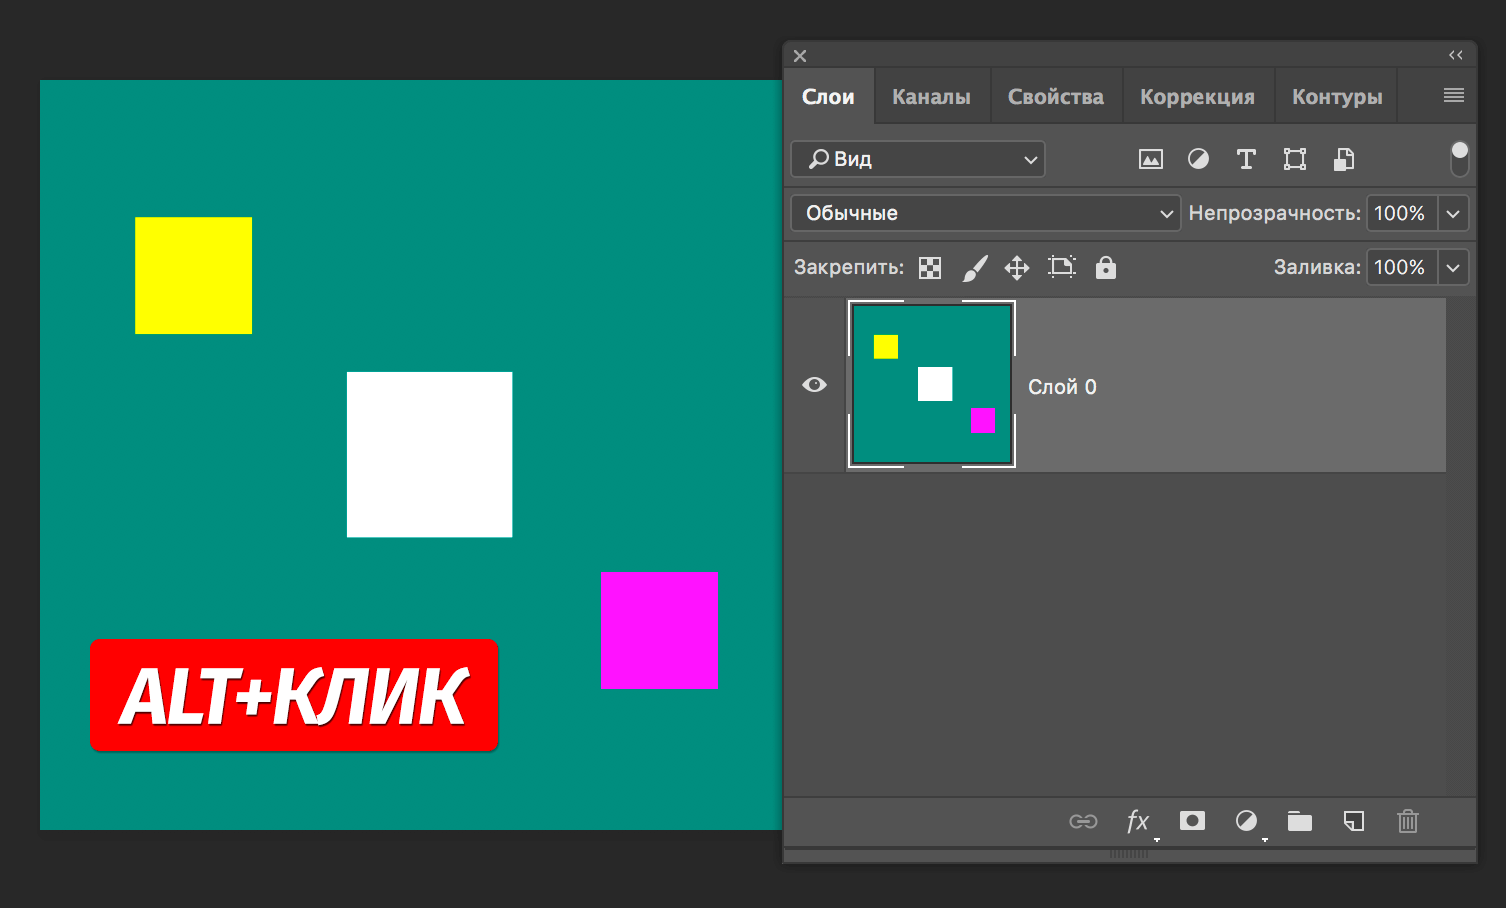Lock transparent pixels of the layer
The height and width of the screenshot is (908, 1506).
[x=930, y=267]
